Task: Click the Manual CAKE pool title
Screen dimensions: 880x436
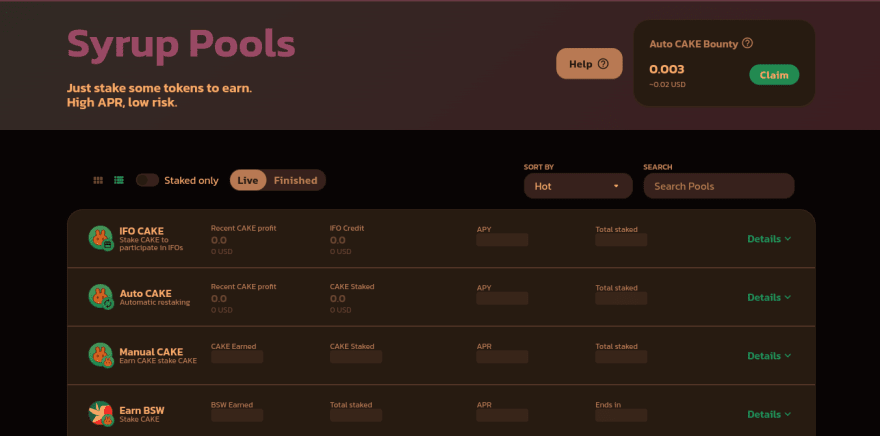Action: click(x=151, y=352)
